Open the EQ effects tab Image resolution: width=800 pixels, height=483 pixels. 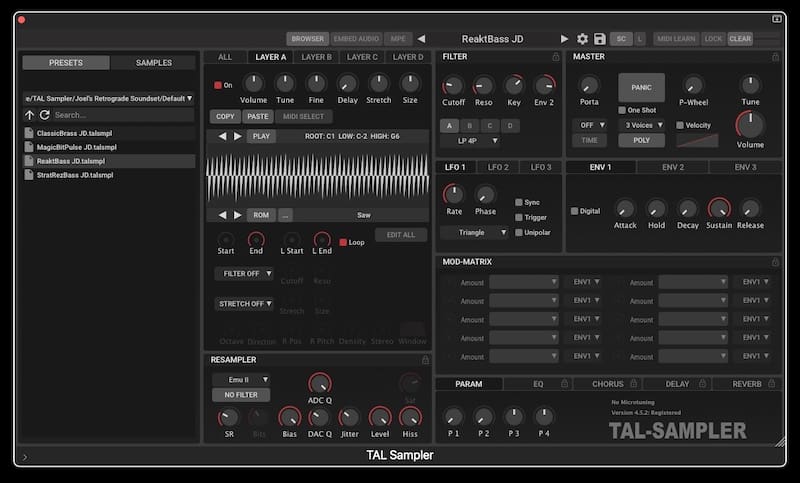pos(538,384)
